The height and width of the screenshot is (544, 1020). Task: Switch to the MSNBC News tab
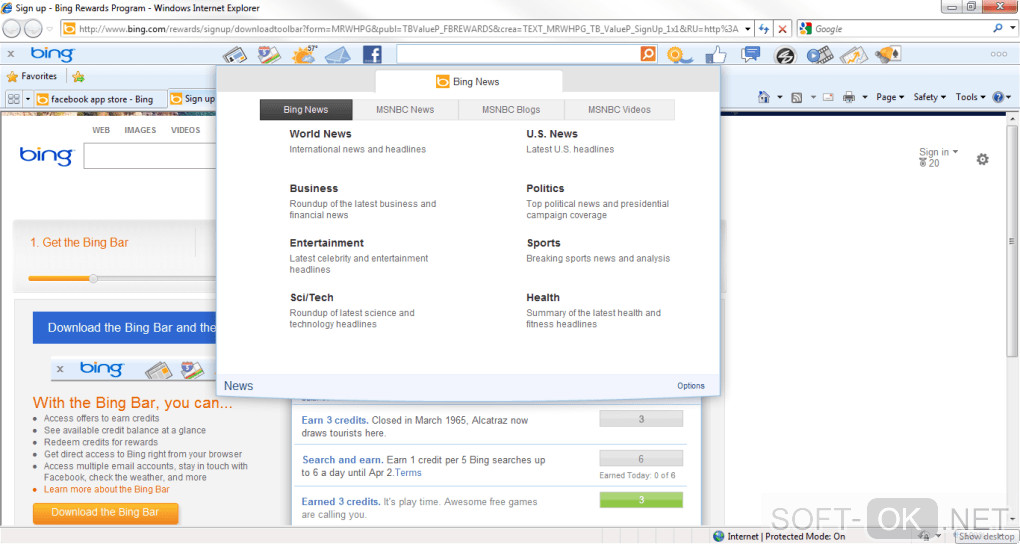click(405, 109)
